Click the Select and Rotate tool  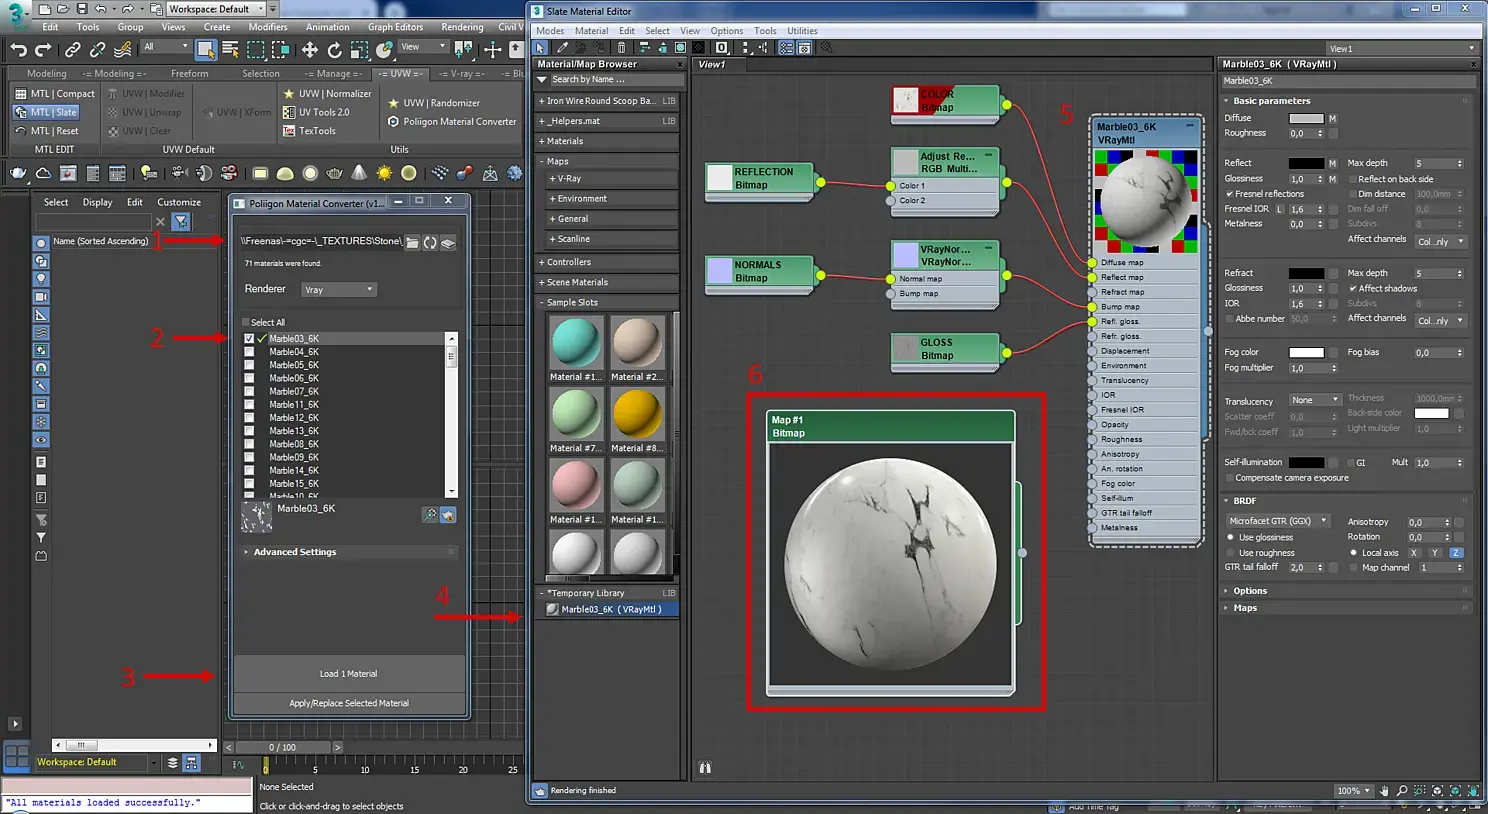coord(335,49)
